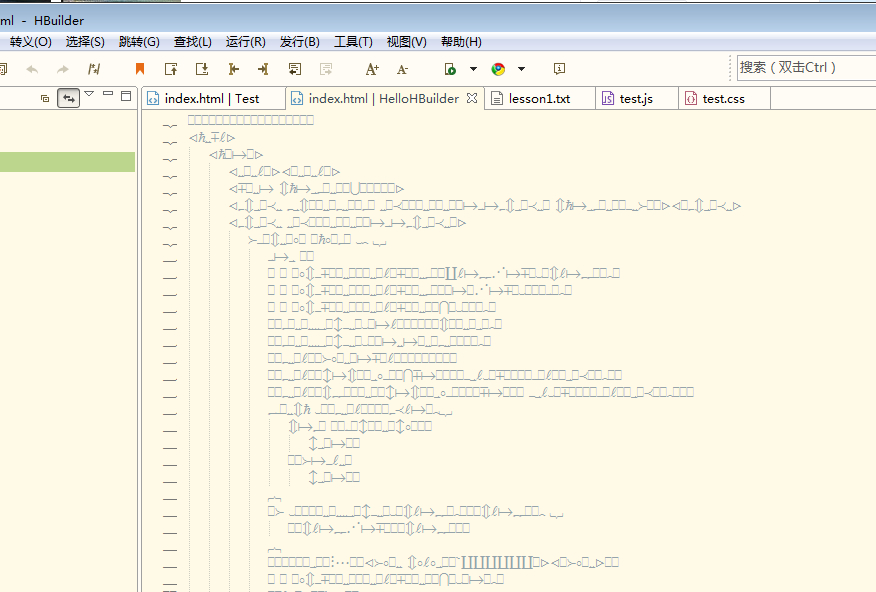Open the 运行(R) menu

coord(246,42)
